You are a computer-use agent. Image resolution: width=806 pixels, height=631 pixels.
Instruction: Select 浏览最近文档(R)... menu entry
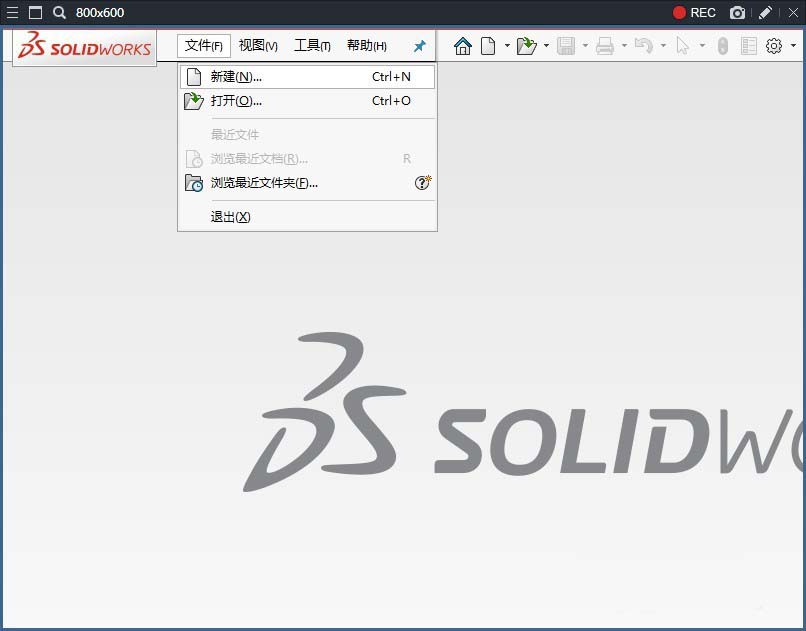(307, 159)
